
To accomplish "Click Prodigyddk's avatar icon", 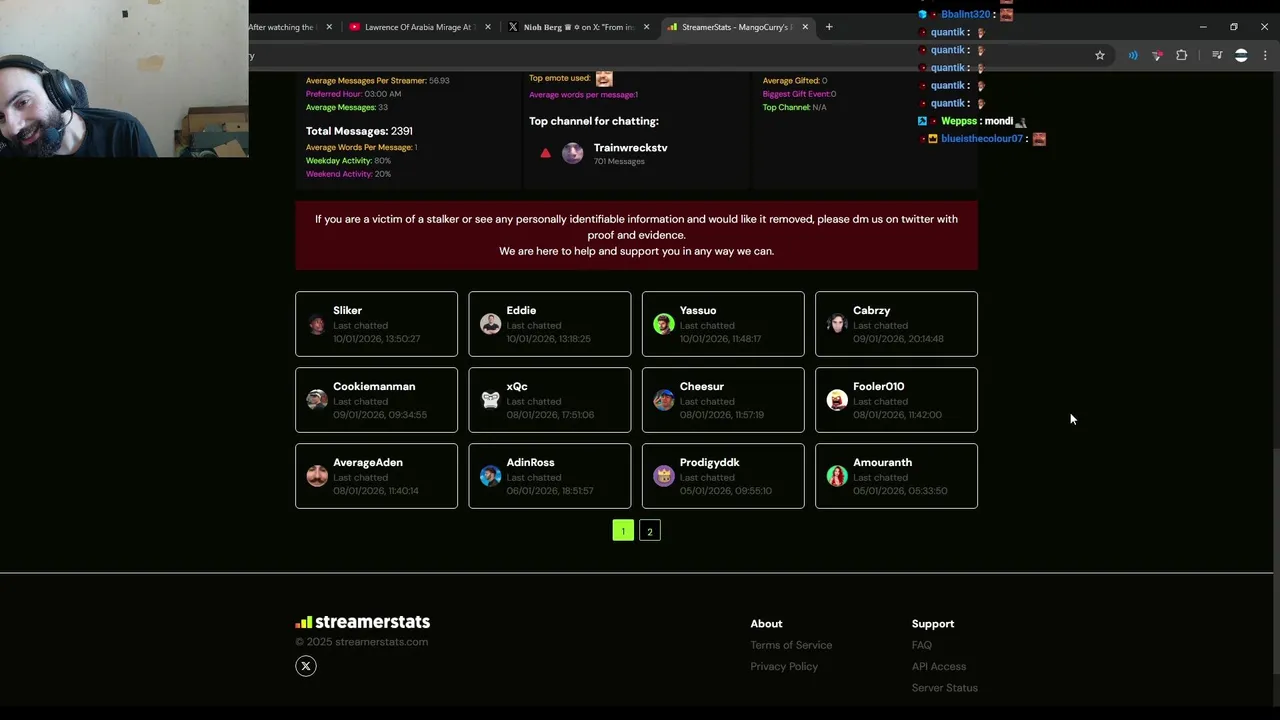I will 664,476.
